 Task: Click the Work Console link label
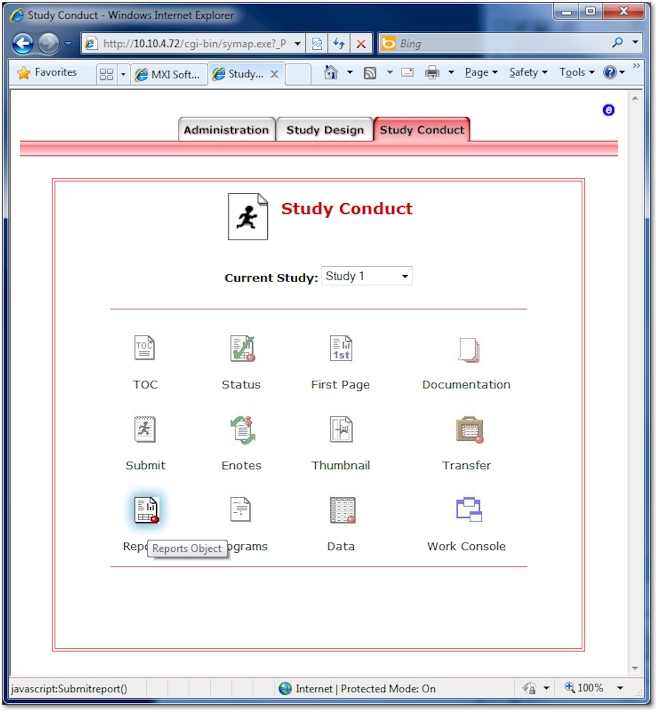(x=466, y=546)
